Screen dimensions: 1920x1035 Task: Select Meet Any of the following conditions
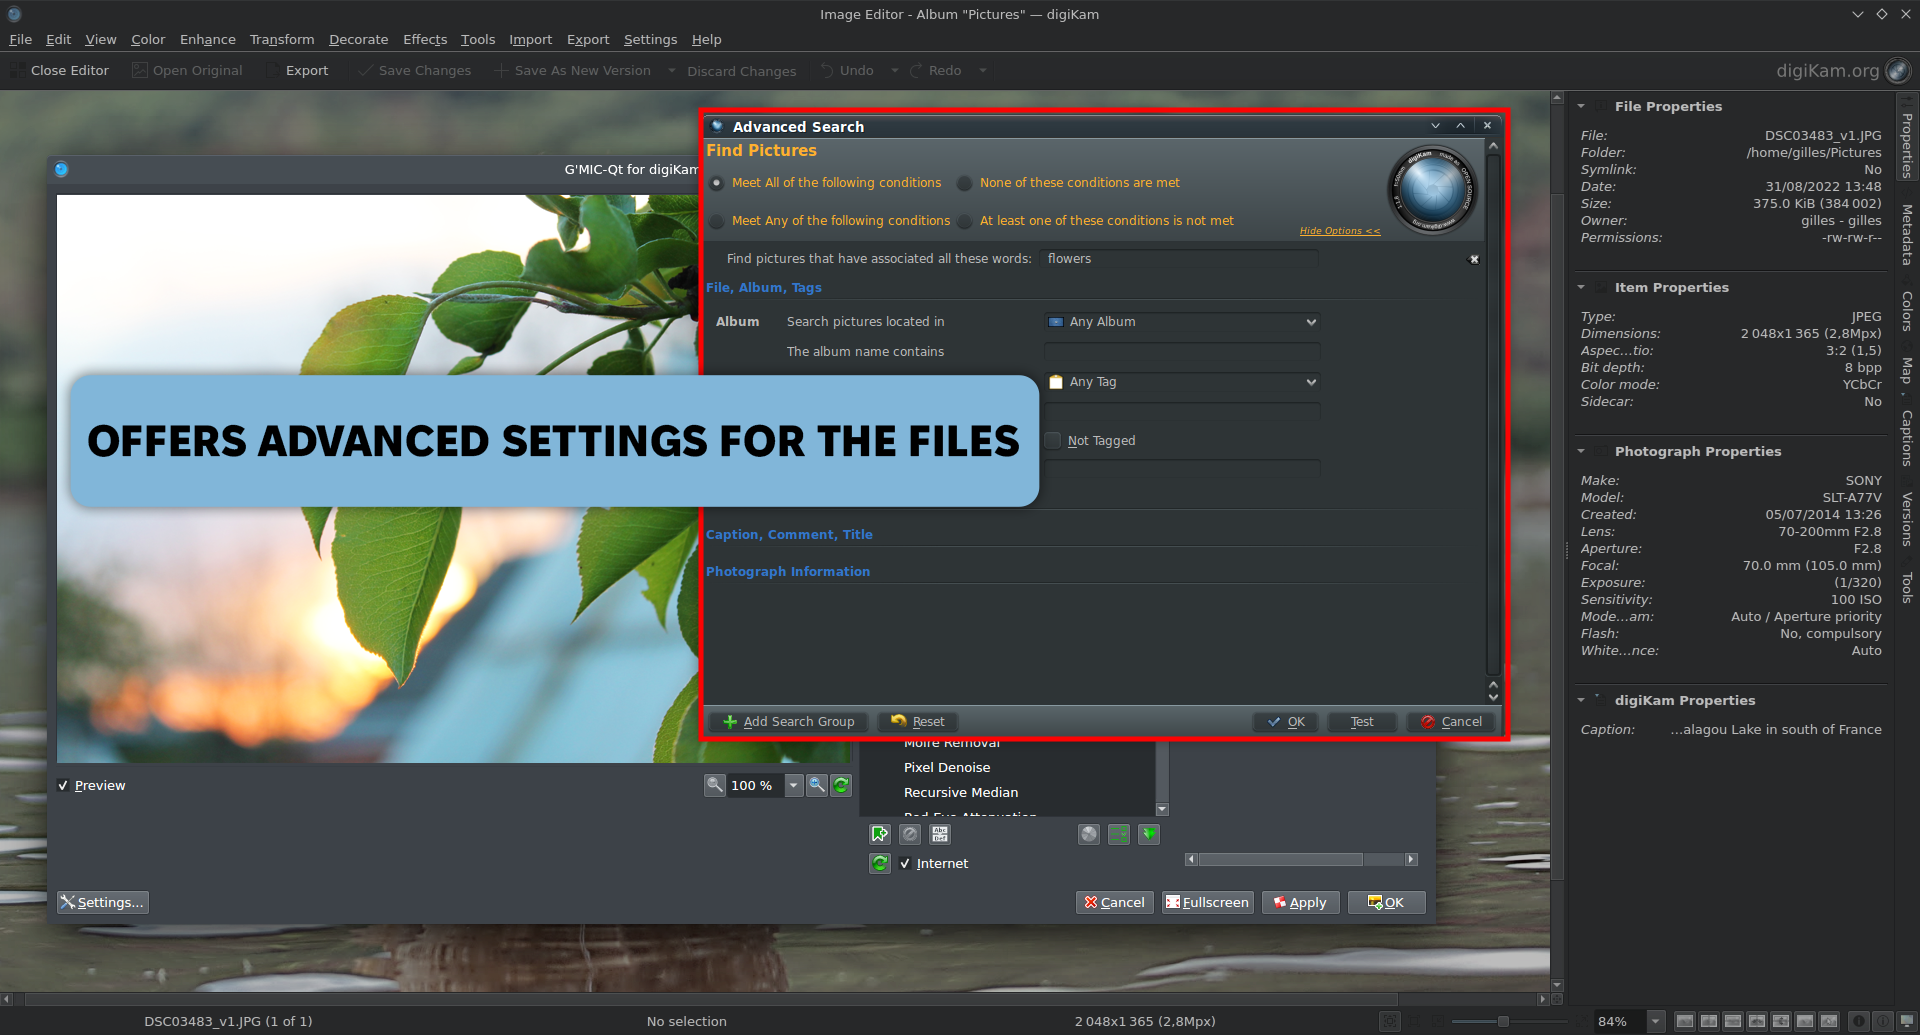point(717,221)
